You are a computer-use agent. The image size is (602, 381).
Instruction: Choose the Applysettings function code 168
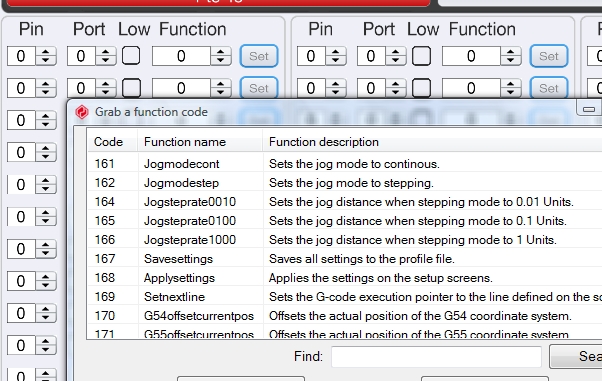(345, 278)
